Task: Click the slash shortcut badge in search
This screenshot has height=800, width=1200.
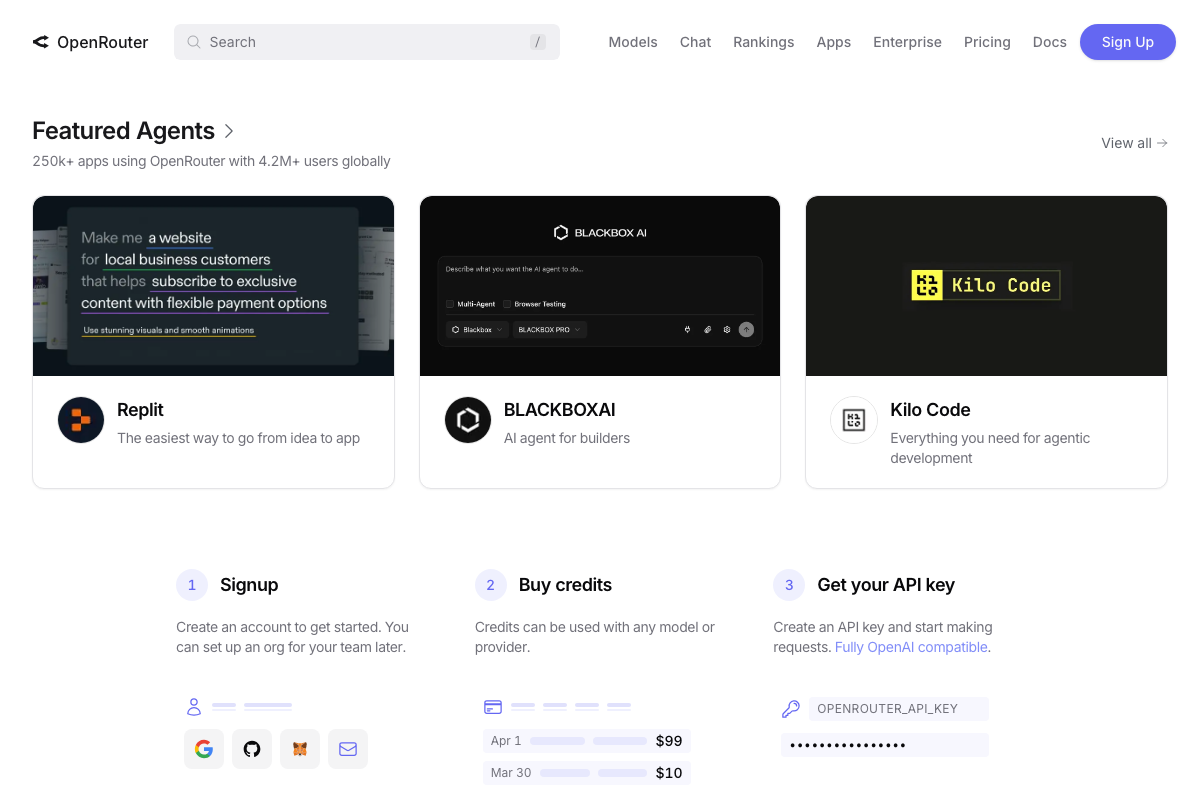Action: click(x=538, y=42)
